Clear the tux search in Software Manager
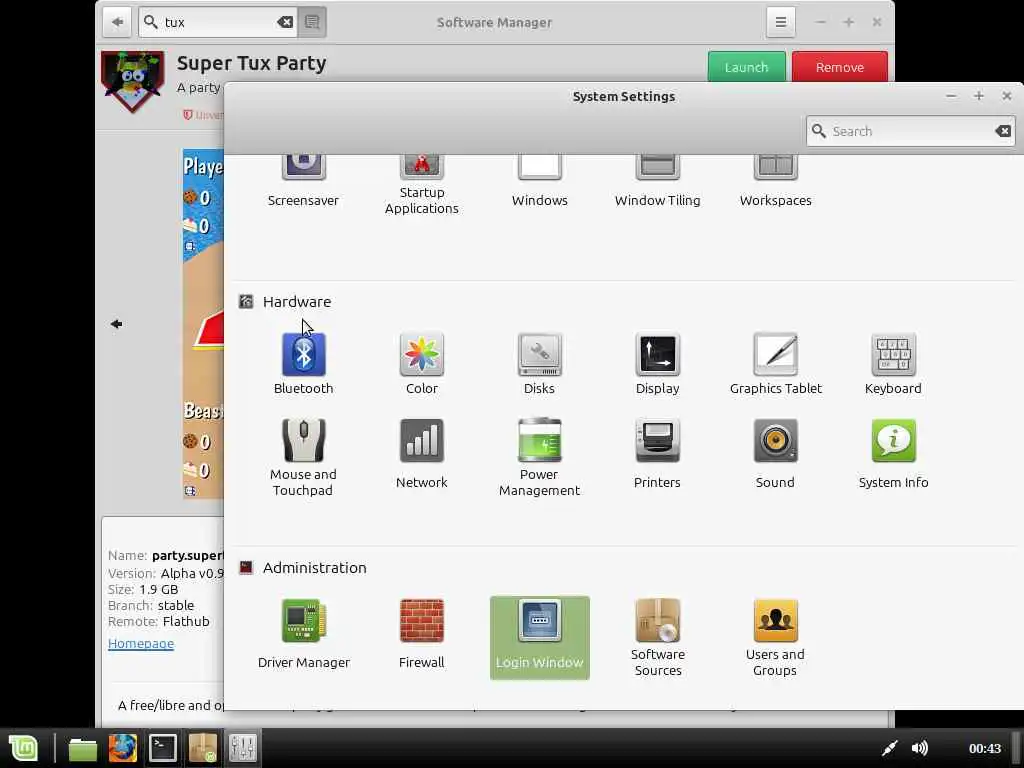 pyautogui.click(x=285, y=22)
